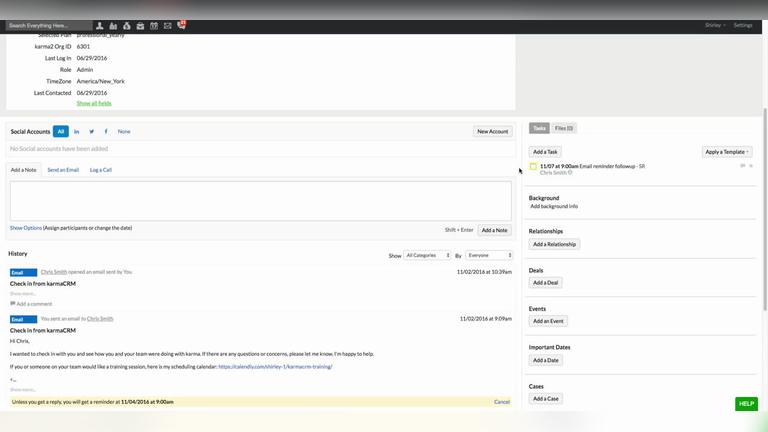Open the Everyone filter dropdown
The height and width of the screenshot is (432, 768).
(489, 255)
